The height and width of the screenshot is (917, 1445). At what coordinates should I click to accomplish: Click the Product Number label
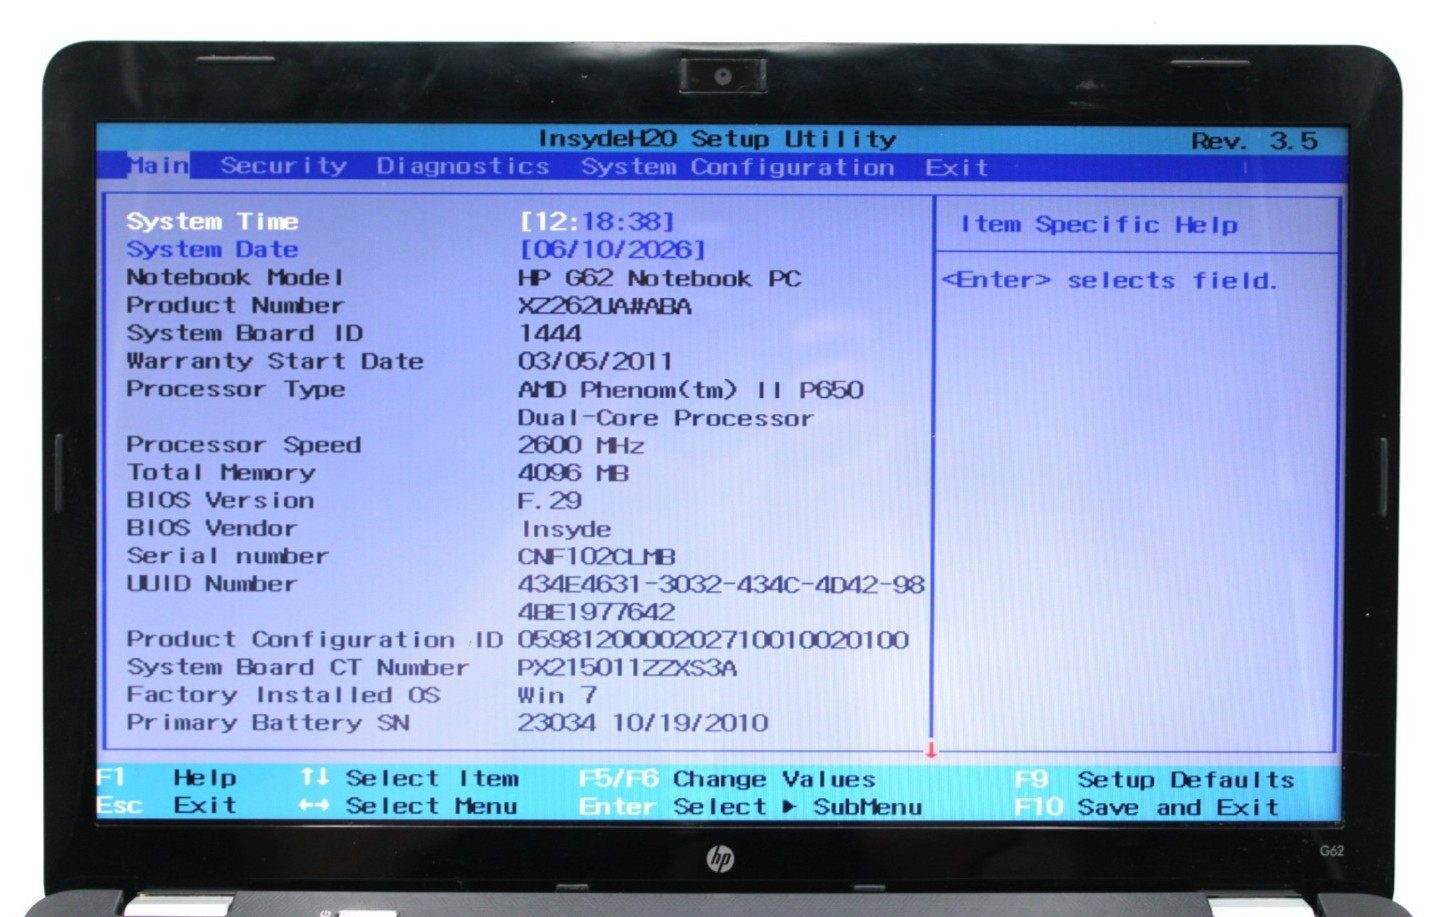click(x=235, y=305)
